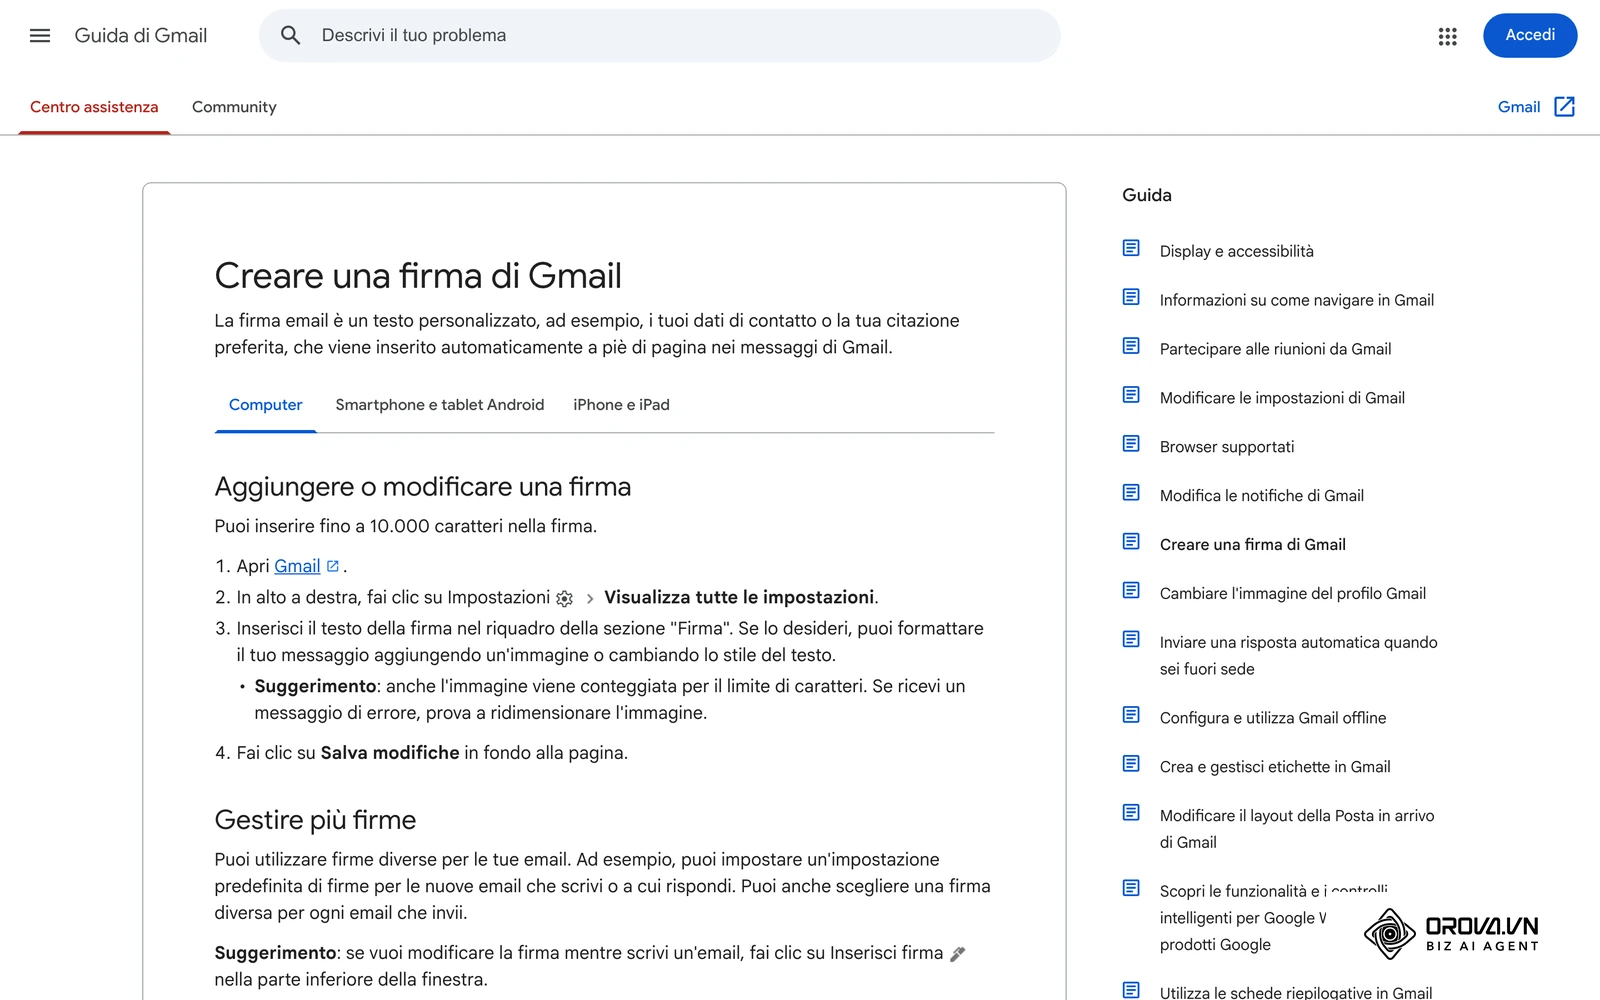
Task: Select the Smartphone e tablet Android tab
Action: (440, 405)
